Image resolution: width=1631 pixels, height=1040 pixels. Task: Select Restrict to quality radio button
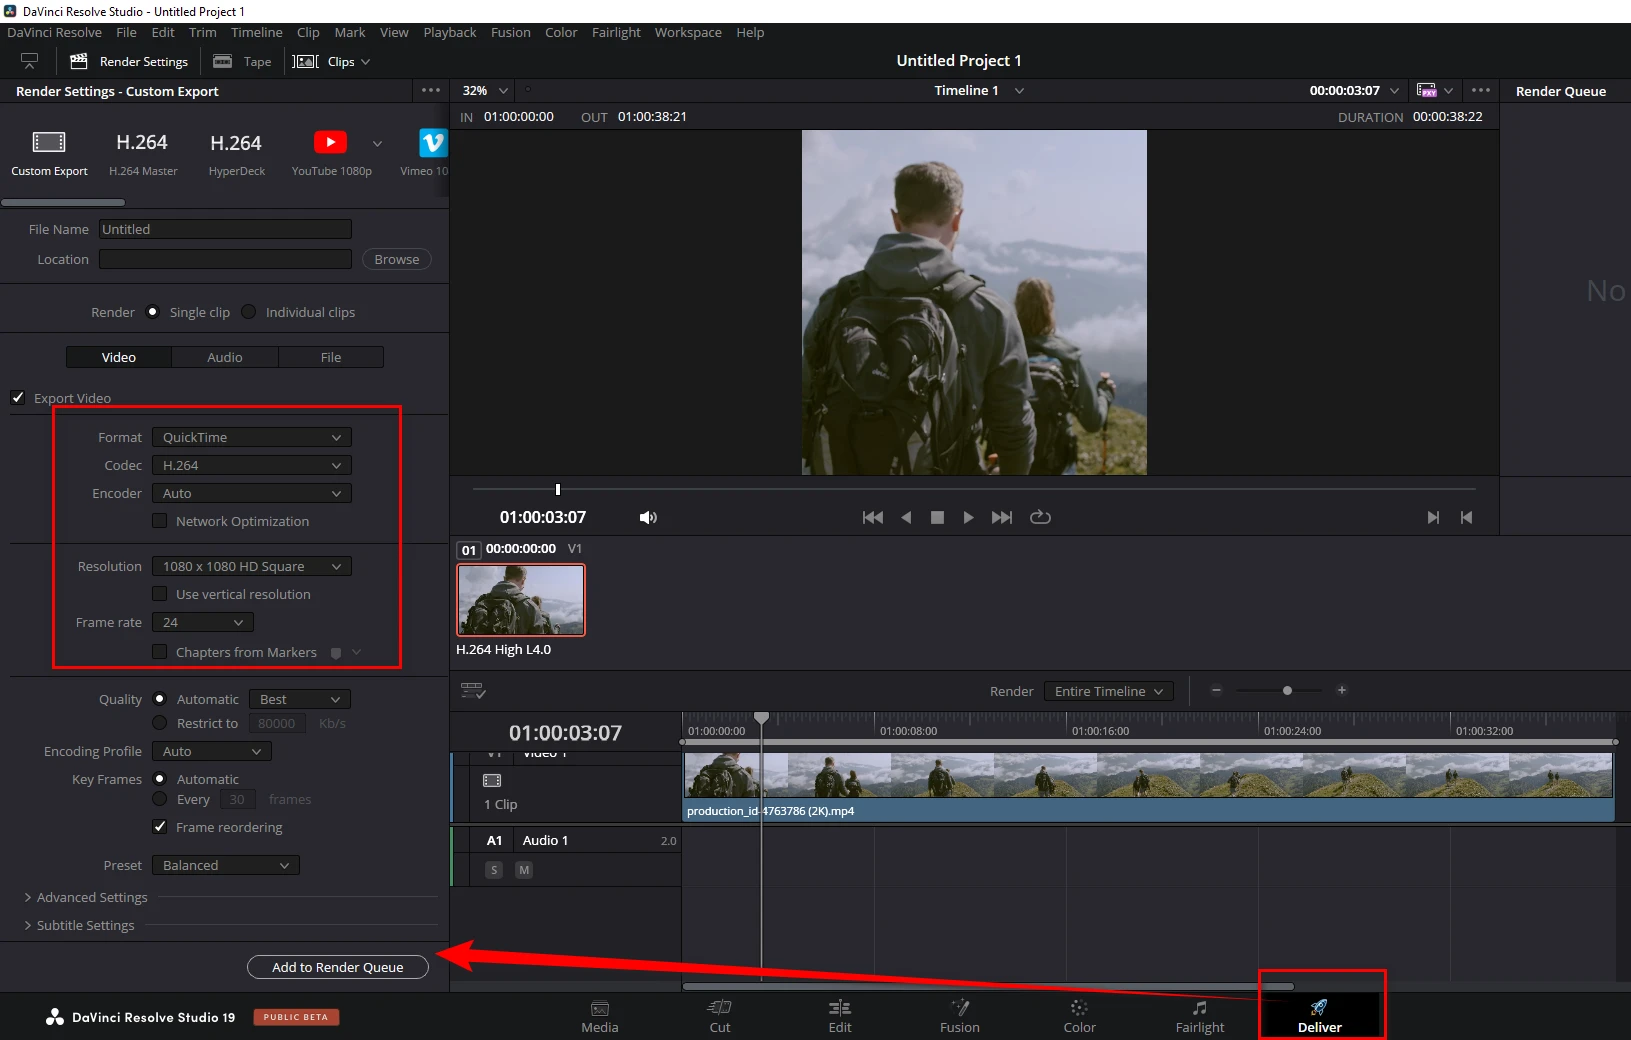coord(159,722)
